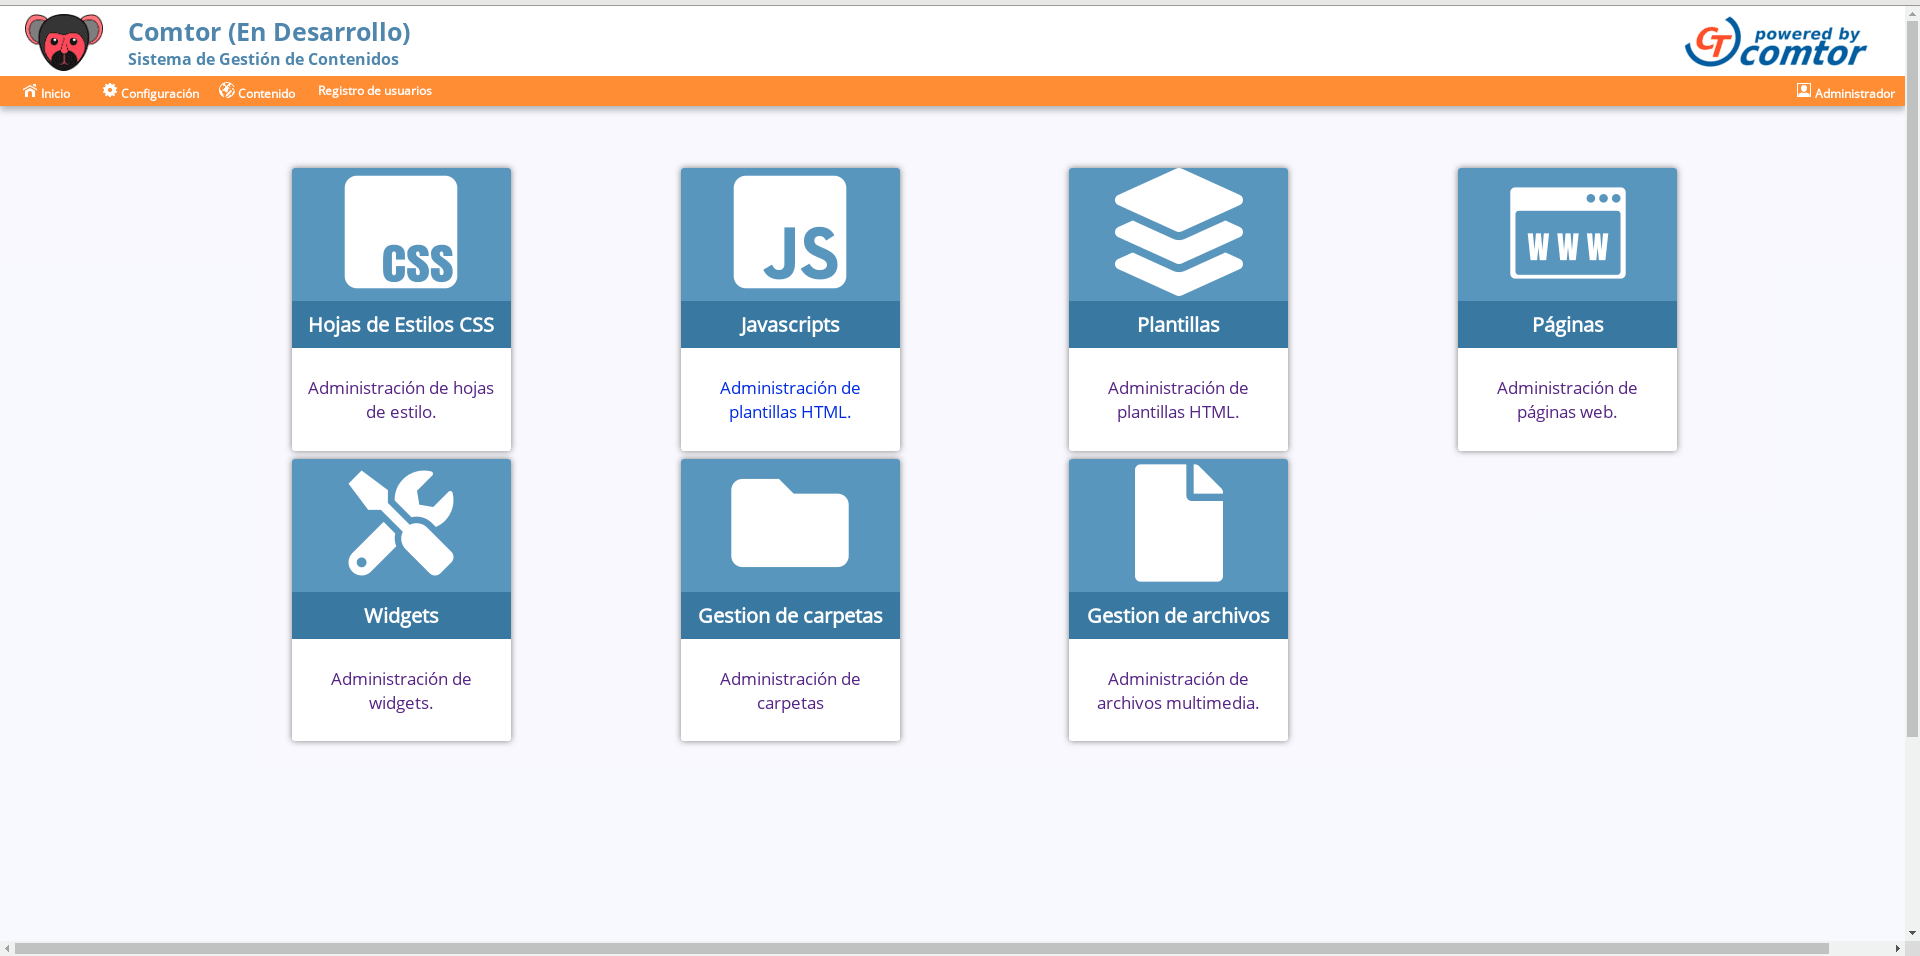Click the horizontal scrollbar left arrow
Screen dimensions: 1920x956
[7, 948]
